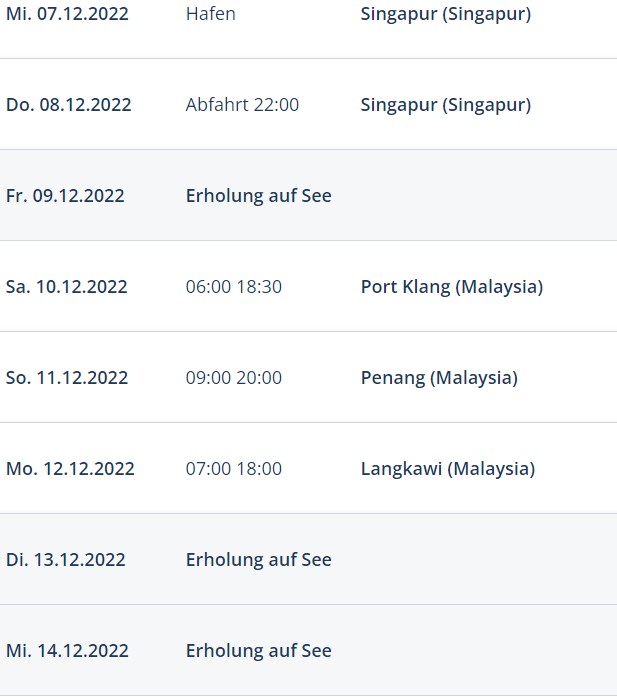Click Erholung auf See on 13.12.2022
This screenshot has width=617, height=697.
[259, 560]
